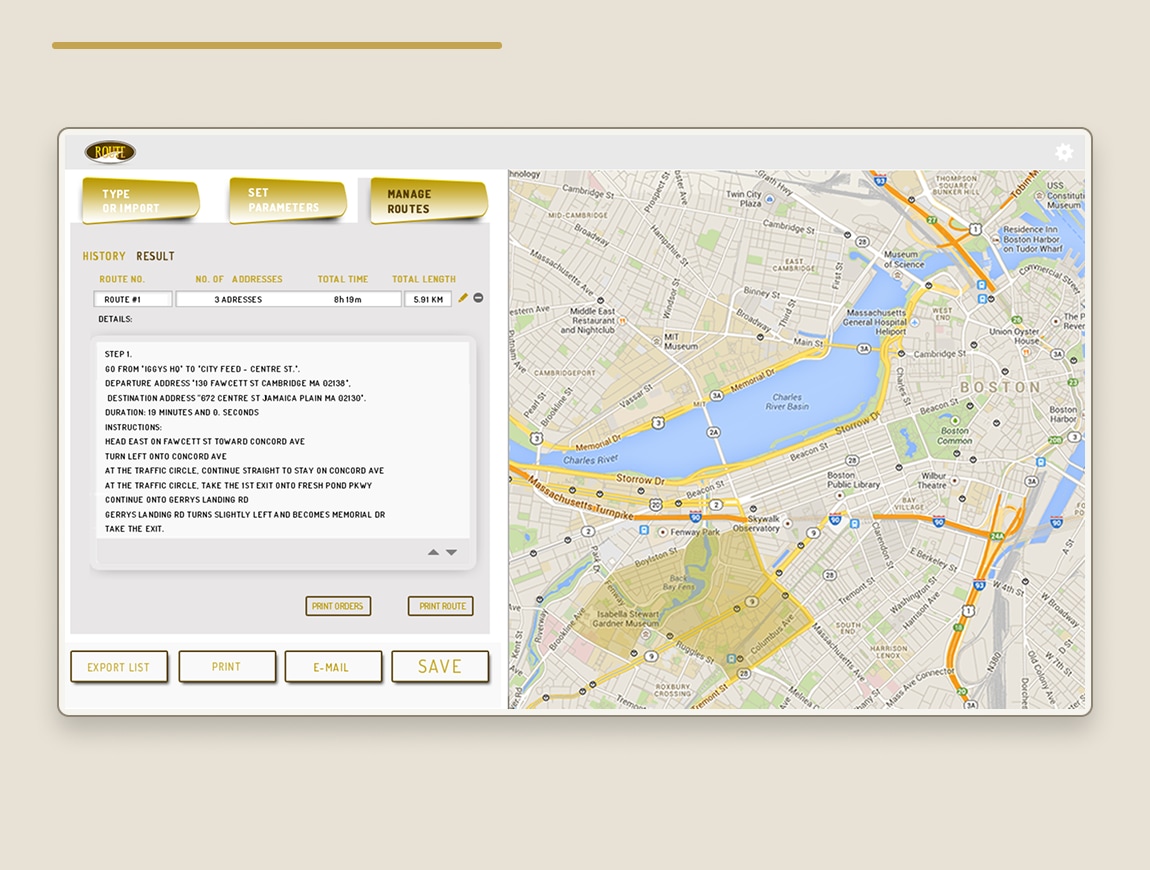Click the 'Take the exit.' instruction
This screenshot has width=1150, height=870.
point(134,529)
